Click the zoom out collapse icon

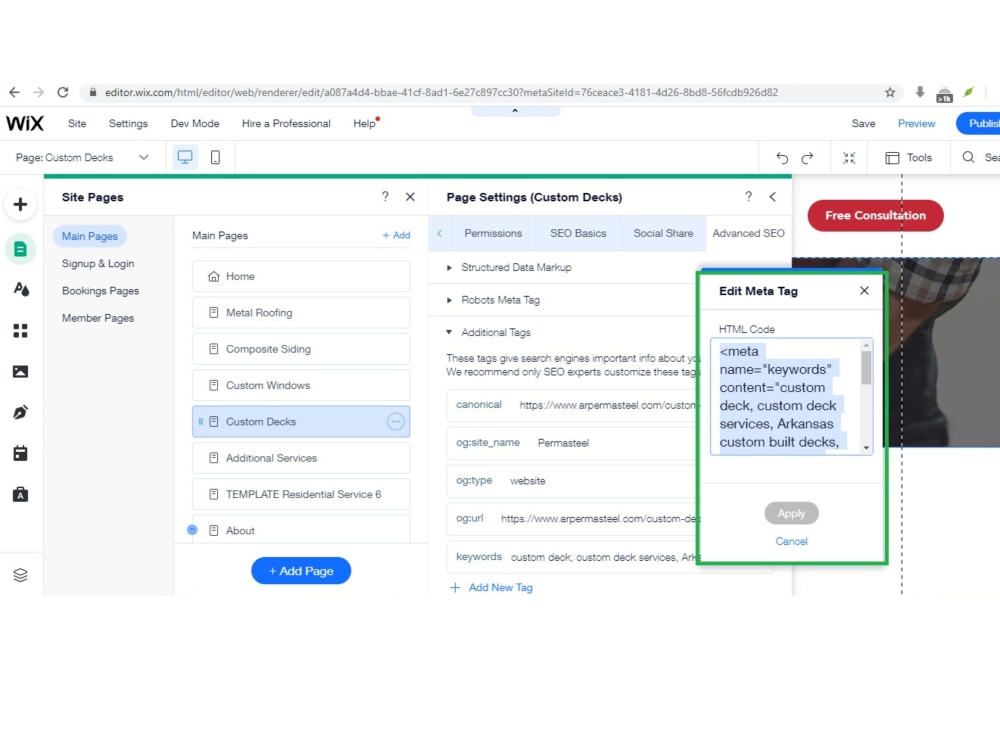tap(849, 158)
